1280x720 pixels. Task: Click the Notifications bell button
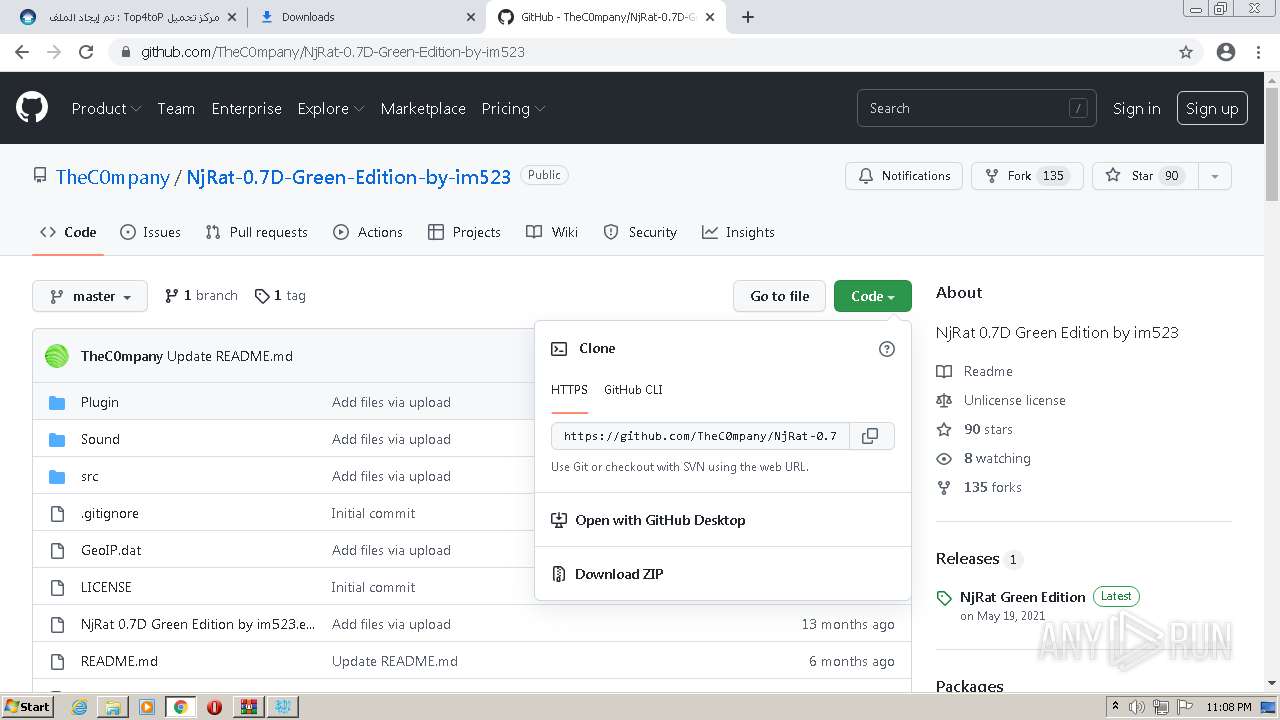904,176
